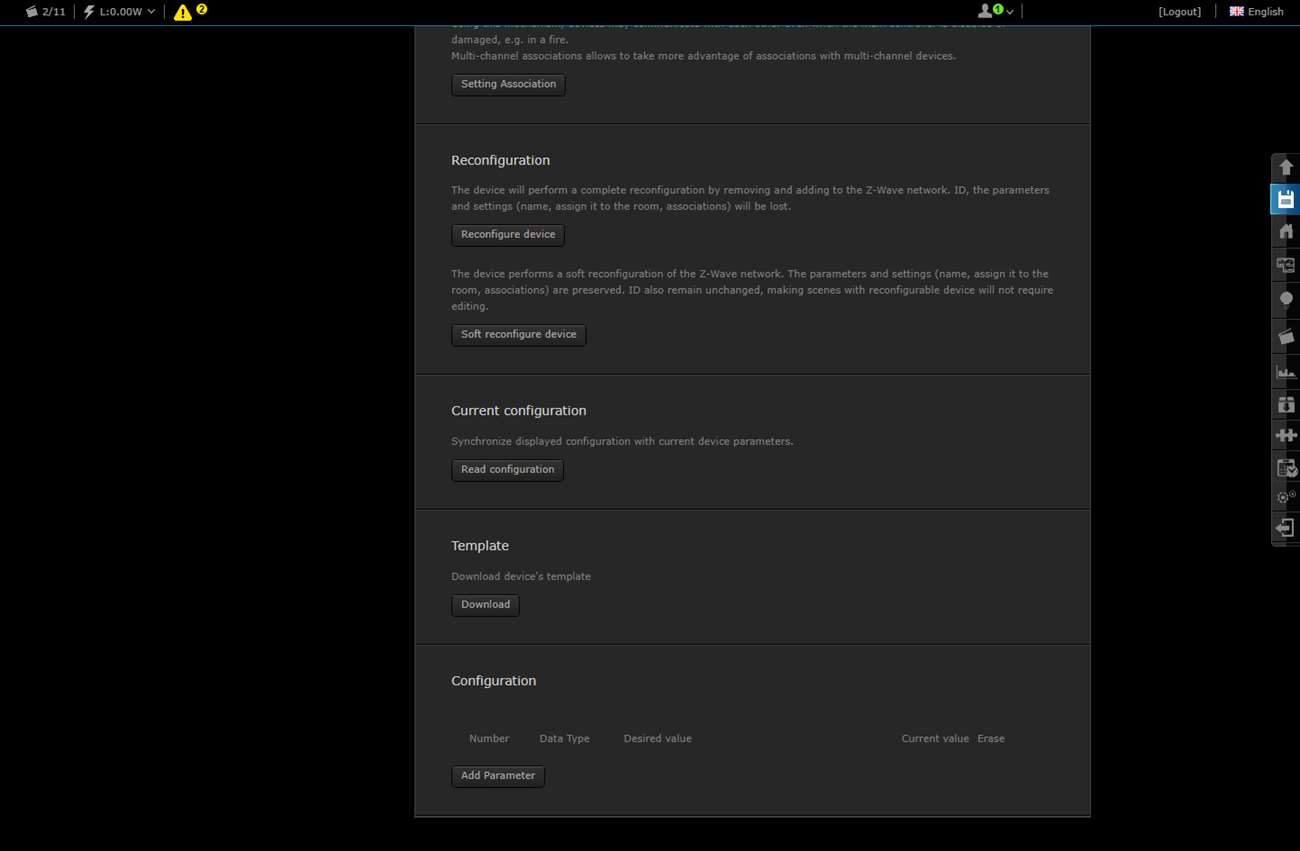The width and height of the screenshot is (1300, 851).
Task: Open the clapperboard icon in sidebar
Action: 1286,337
